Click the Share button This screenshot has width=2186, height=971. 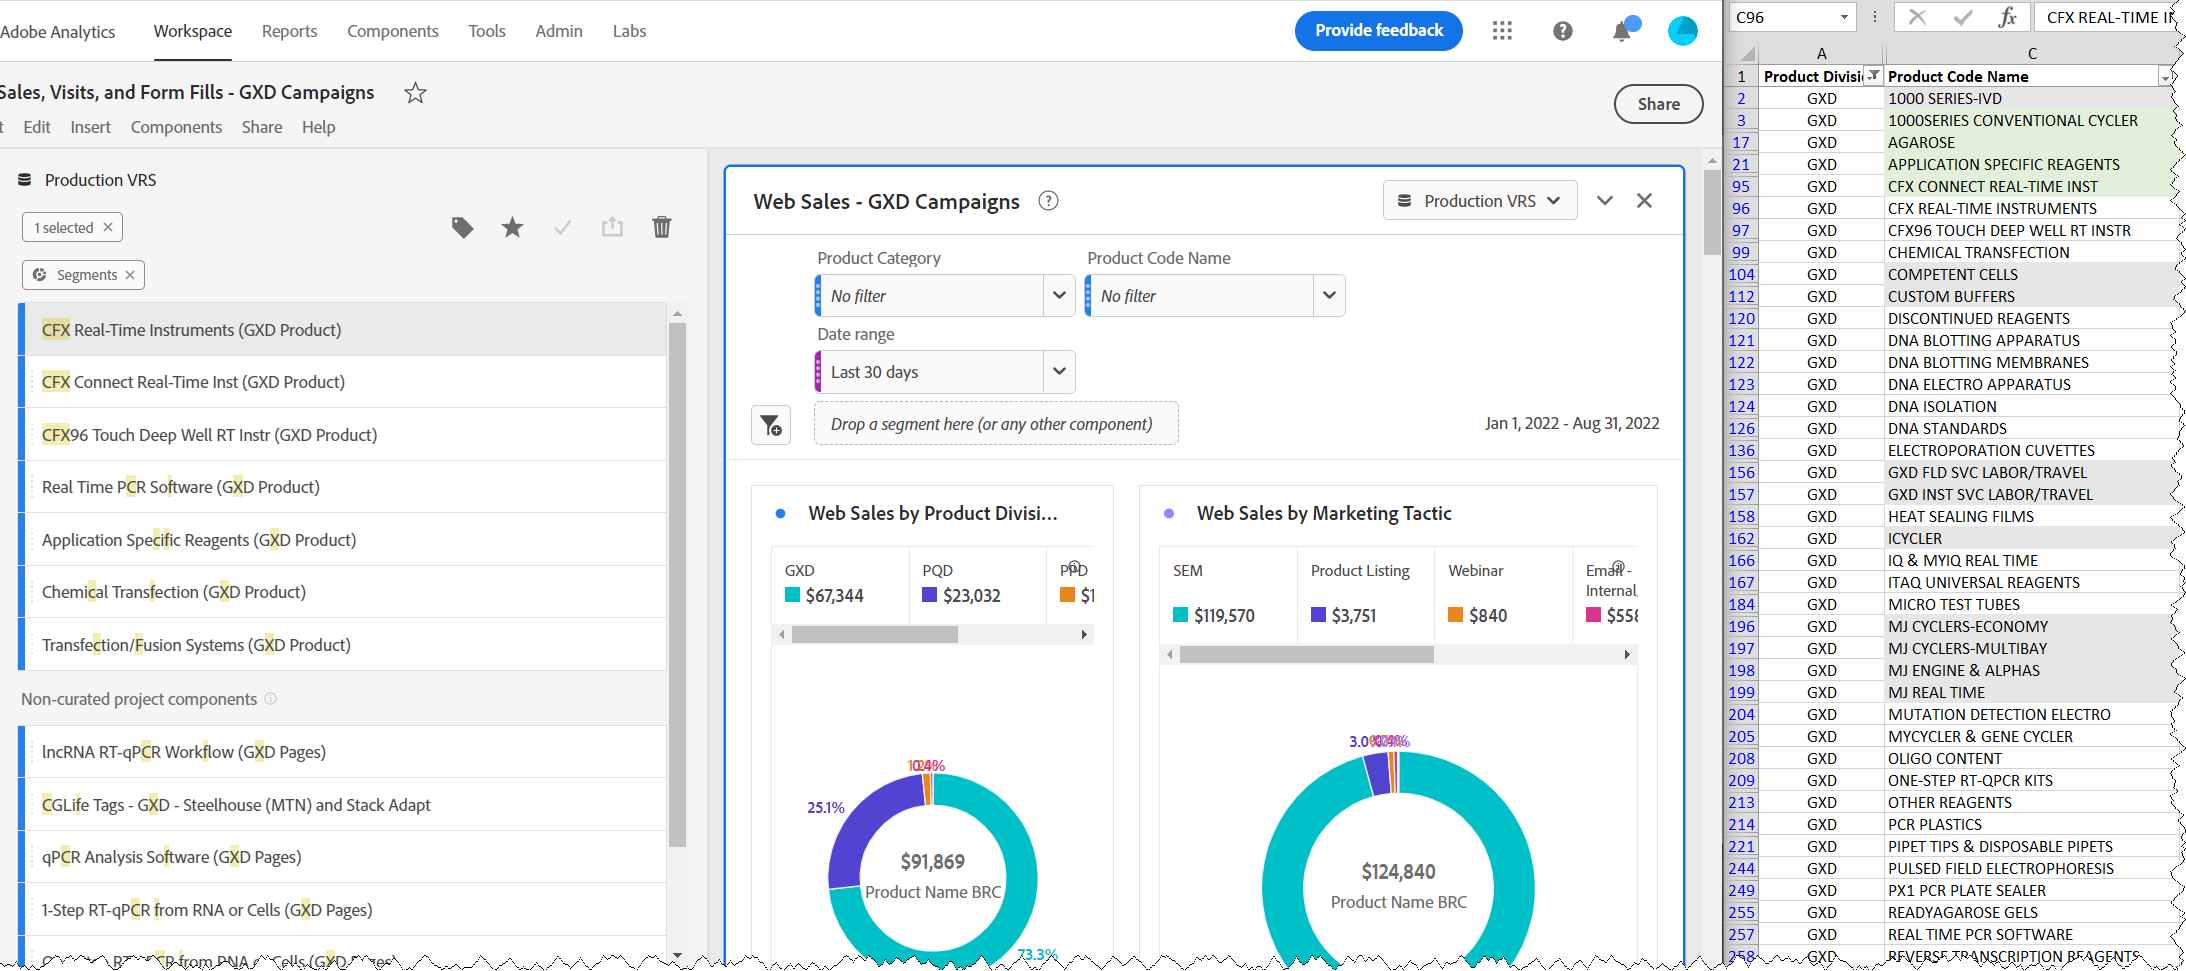[x=1658, y=104]
